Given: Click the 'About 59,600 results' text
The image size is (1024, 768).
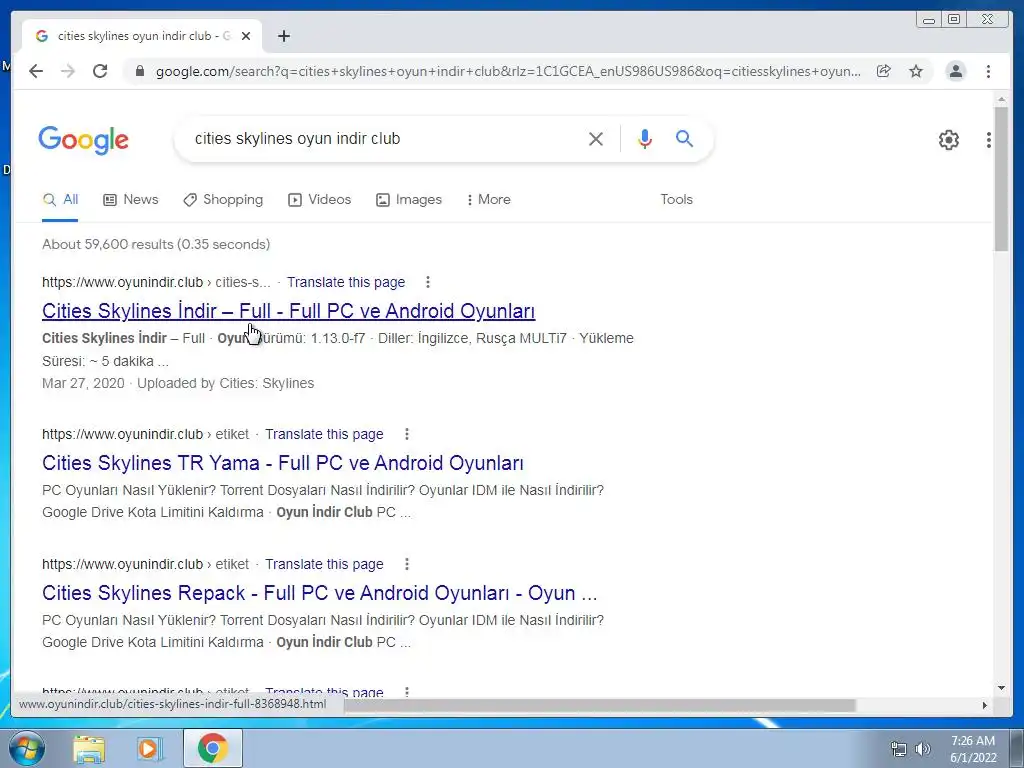Looking at the screenshot, I should coord(156,244).
